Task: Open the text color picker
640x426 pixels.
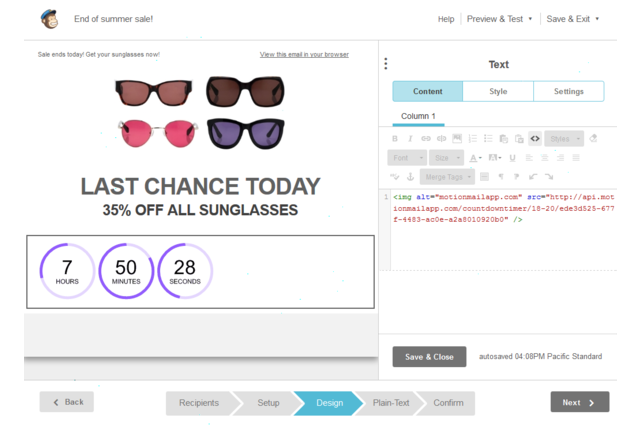Action: tap(475, 158)
